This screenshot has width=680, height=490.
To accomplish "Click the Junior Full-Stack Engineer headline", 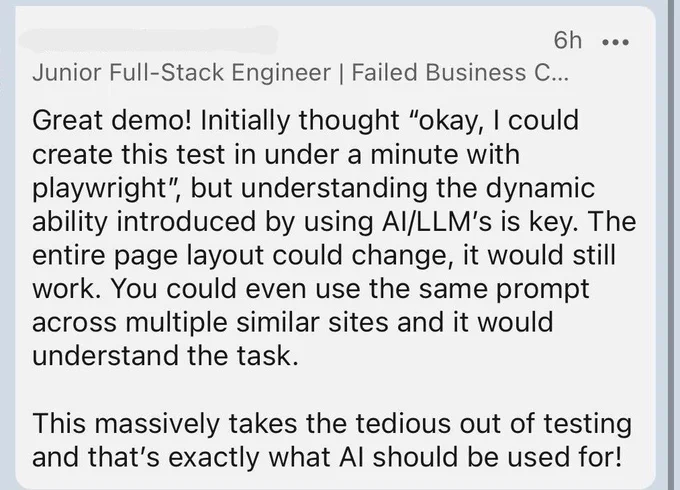I will pos(181,72).
